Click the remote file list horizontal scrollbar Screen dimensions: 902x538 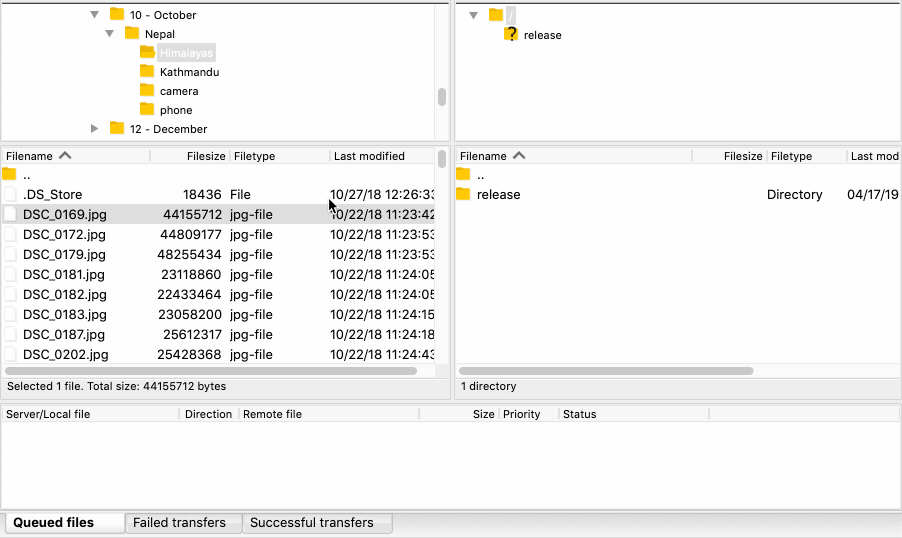606,371
